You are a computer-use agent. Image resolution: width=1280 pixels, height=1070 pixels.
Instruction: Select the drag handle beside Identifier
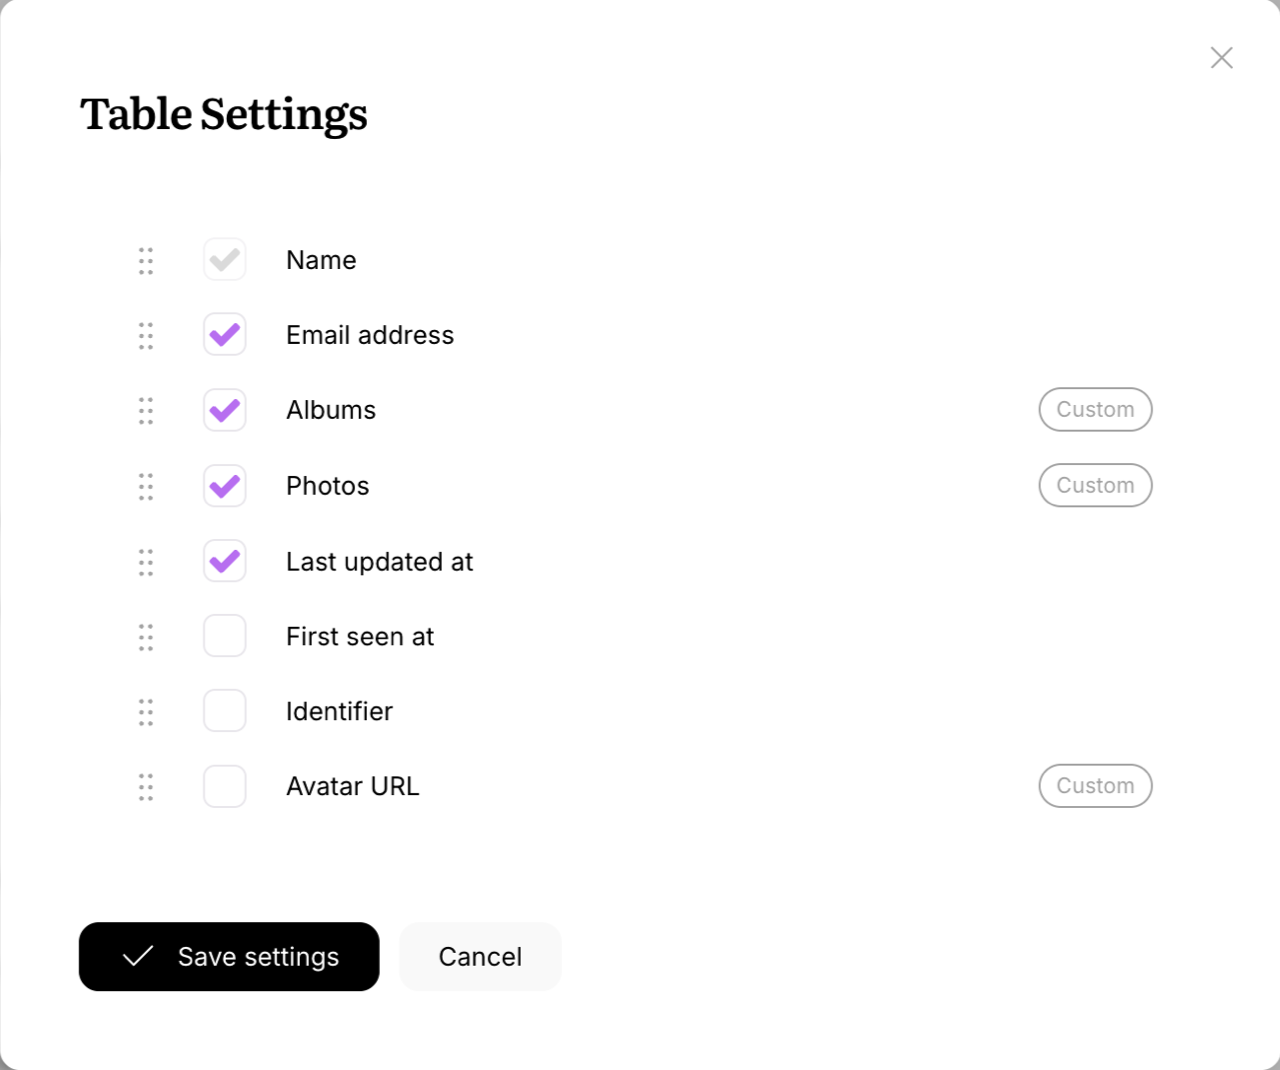pyautogui.click(x=145, y=711)
